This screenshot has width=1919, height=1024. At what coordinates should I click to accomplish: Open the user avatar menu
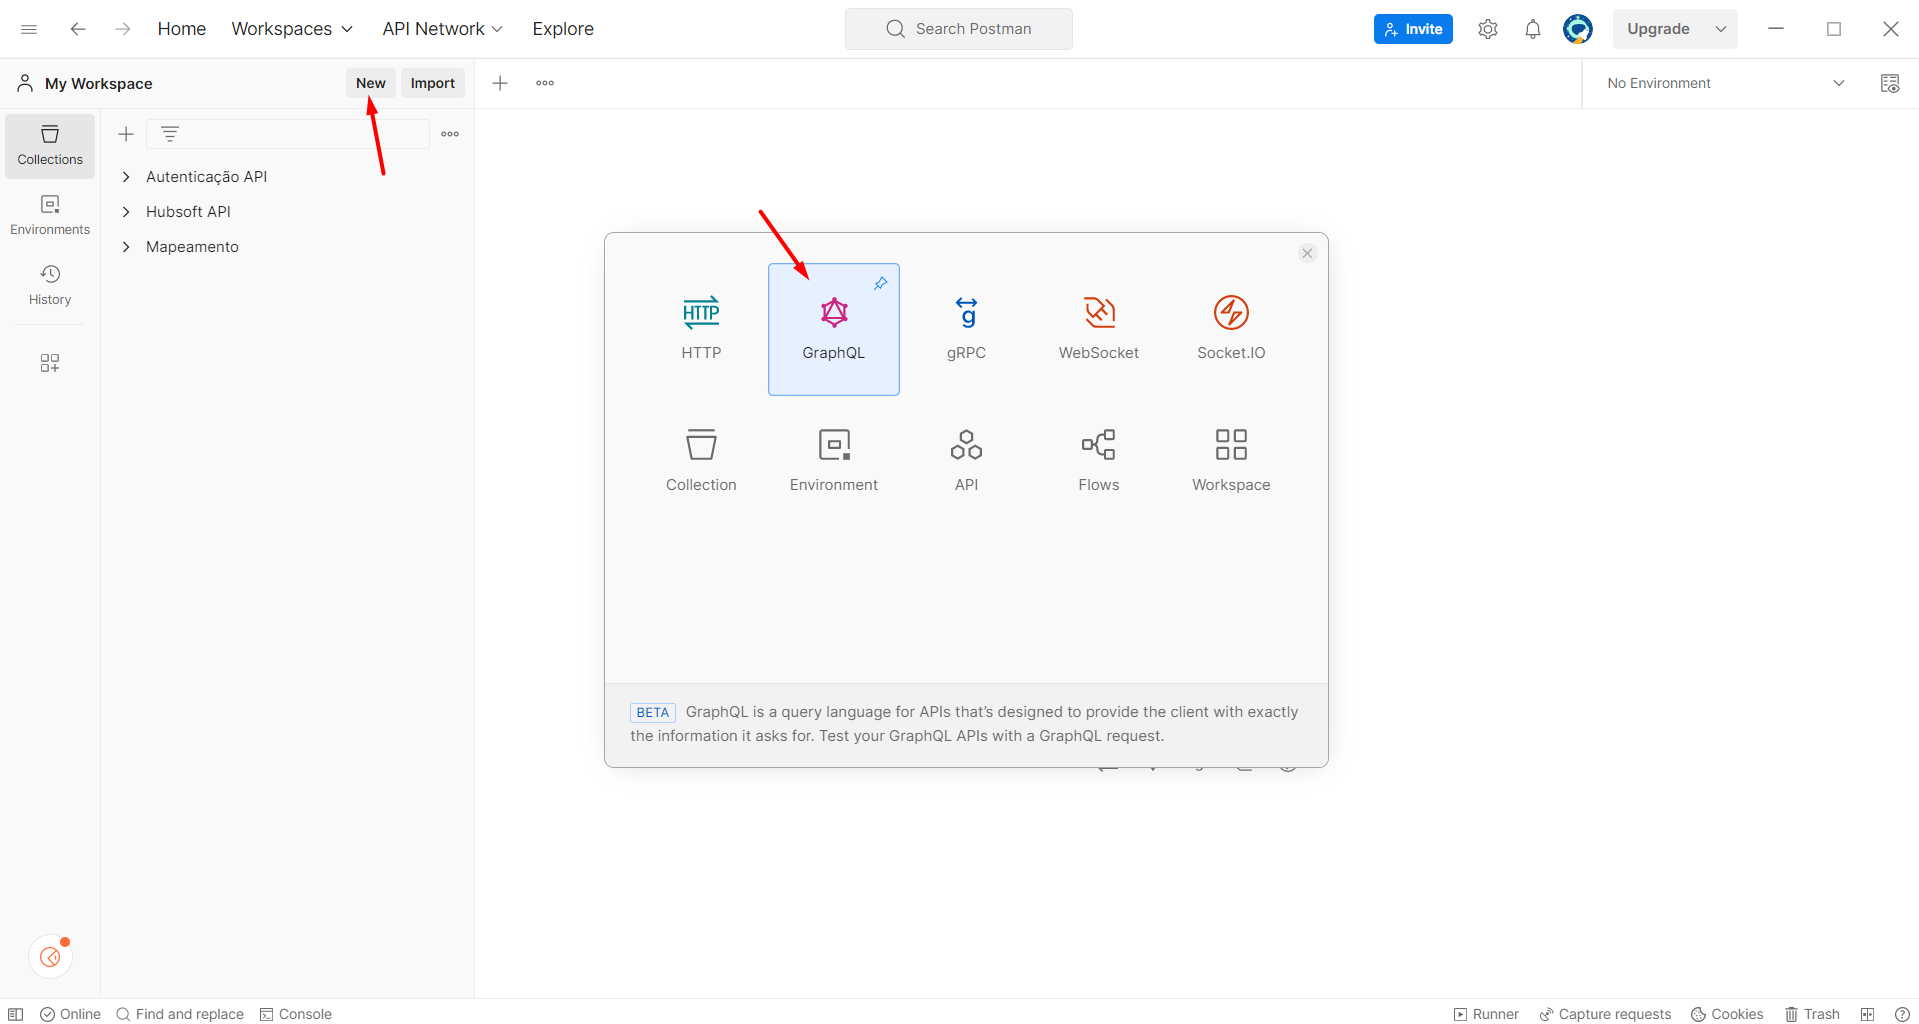[x=1578, y=29]
